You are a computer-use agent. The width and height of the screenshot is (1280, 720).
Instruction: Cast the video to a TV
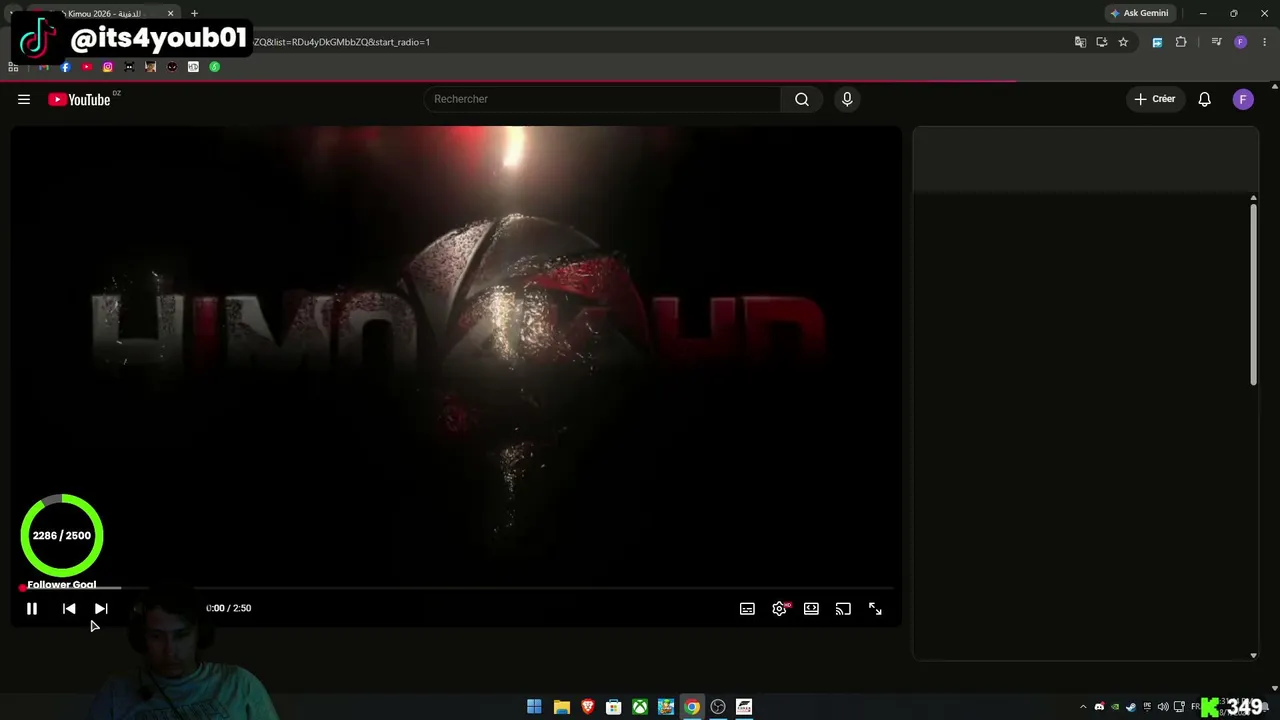pos(843,608)
